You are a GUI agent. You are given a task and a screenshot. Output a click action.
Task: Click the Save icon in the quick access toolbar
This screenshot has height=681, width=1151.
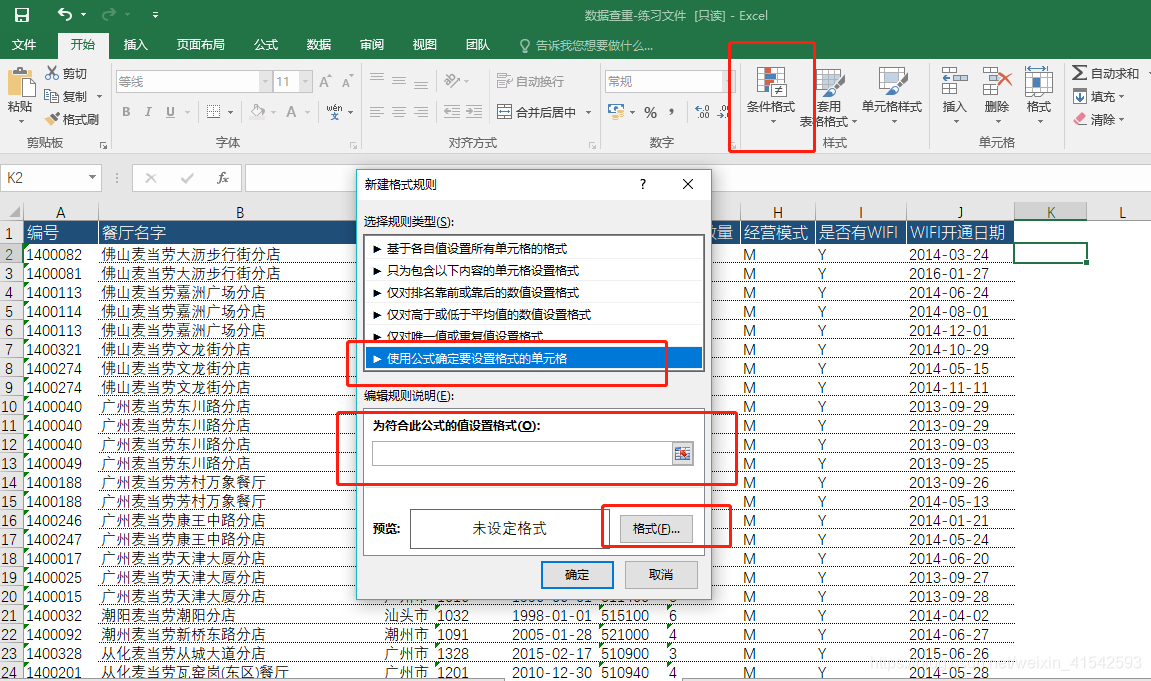coord(22,15)
